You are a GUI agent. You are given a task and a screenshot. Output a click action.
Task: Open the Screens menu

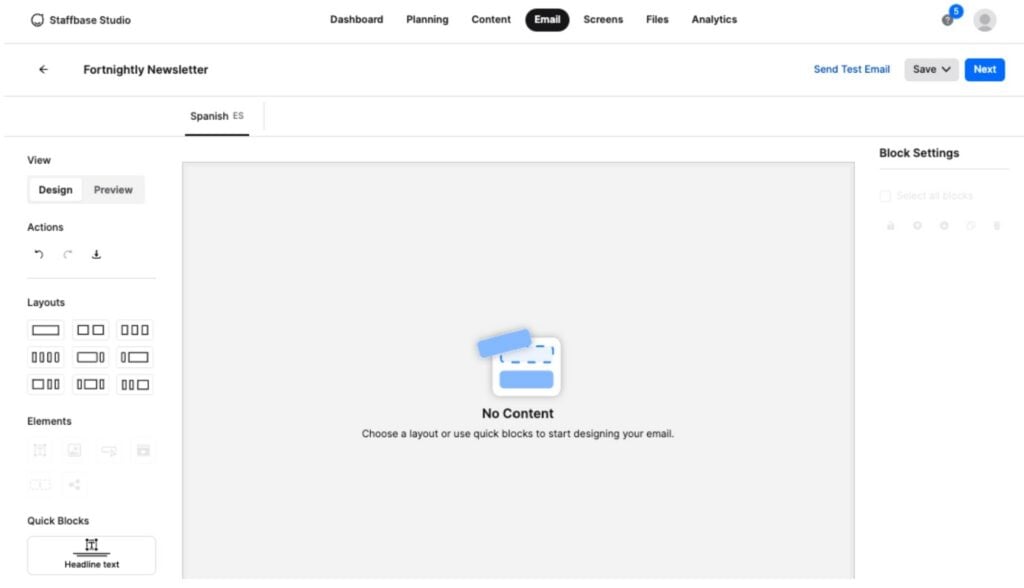pyautogui.click(x=603, y=20)
